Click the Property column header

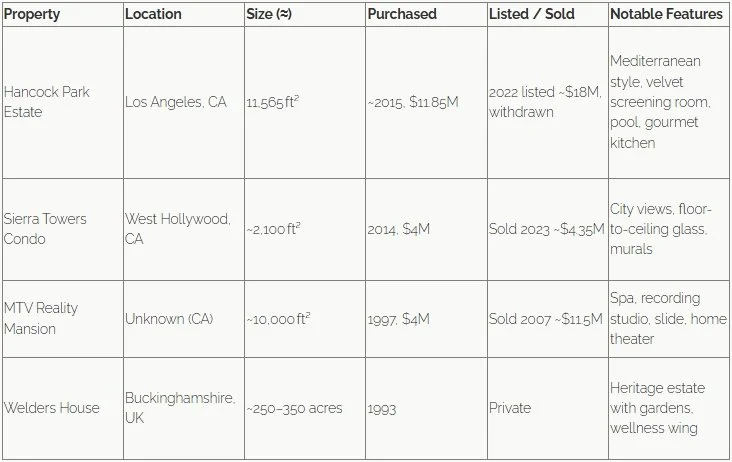tap(63, 14)
